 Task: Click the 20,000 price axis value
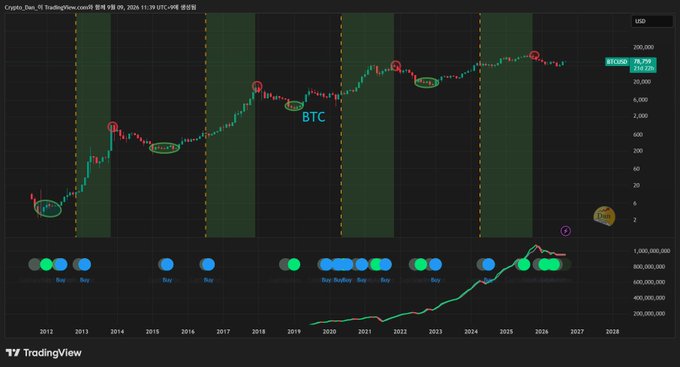642,82
